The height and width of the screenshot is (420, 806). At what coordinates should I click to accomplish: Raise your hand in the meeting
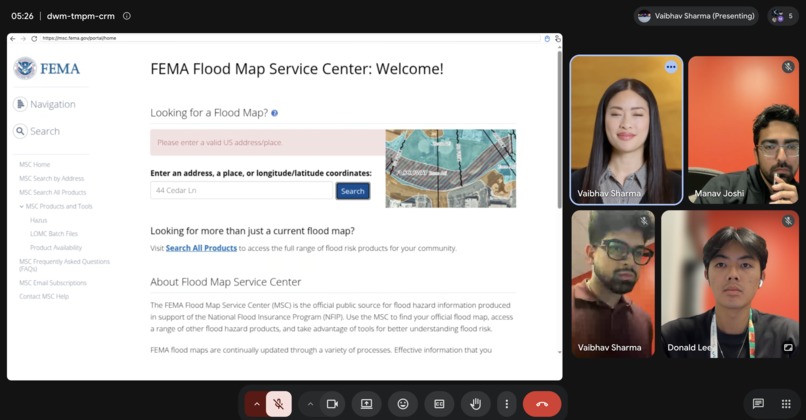coord(475,404)
